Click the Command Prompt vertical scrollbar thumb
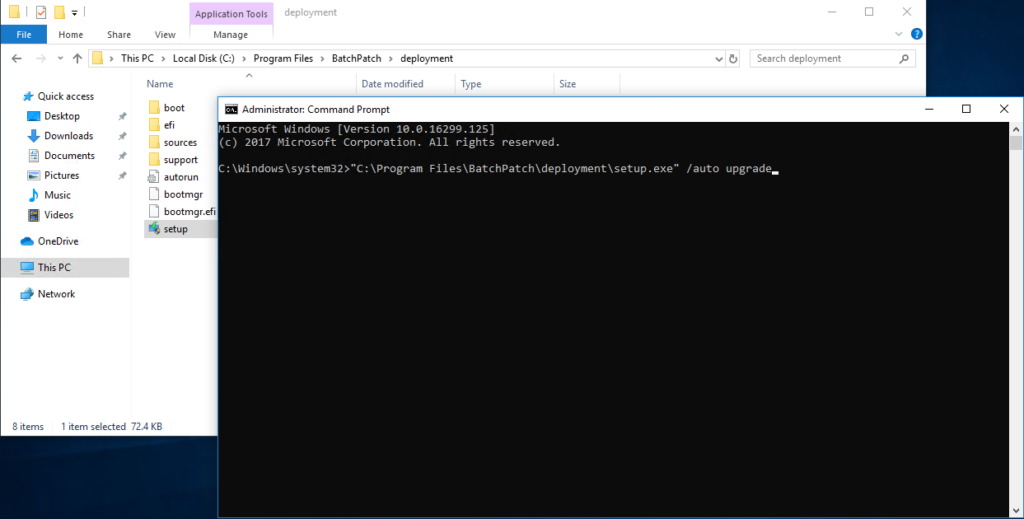 point(1016,143)
